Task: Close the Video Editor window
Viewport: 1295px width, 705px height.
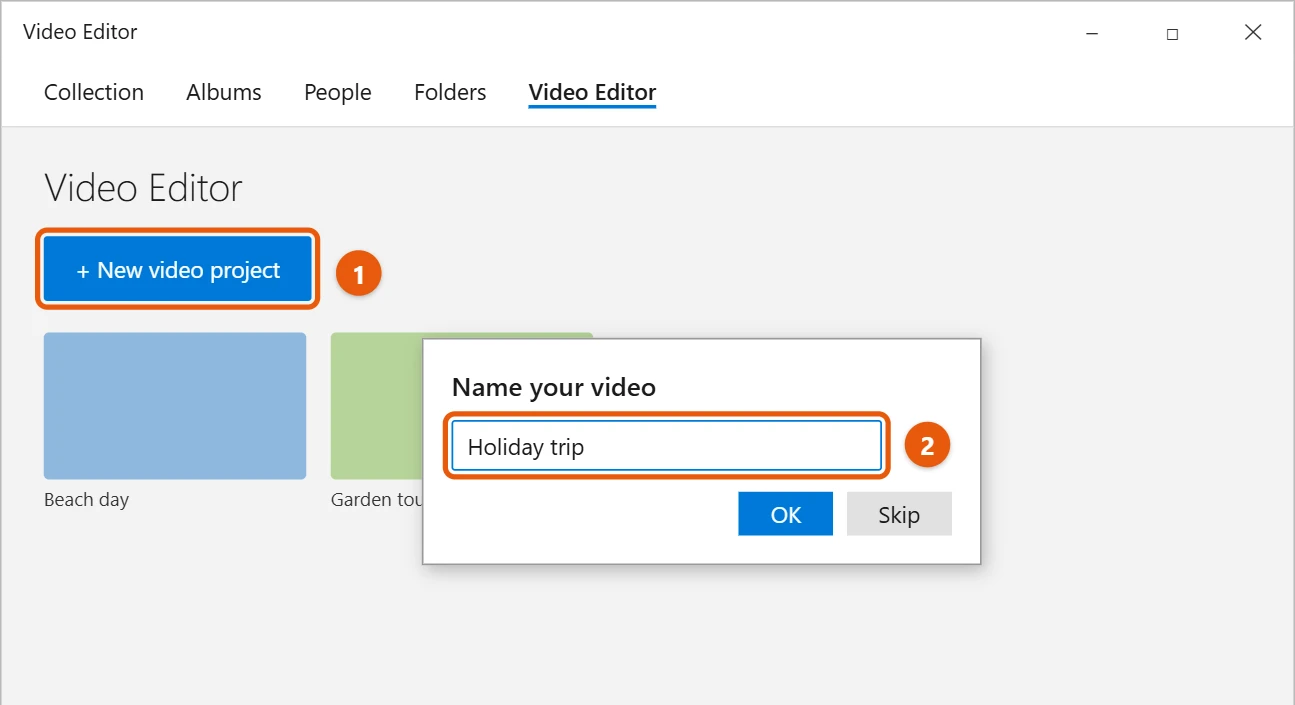Action: click(x=1253, y=33)
